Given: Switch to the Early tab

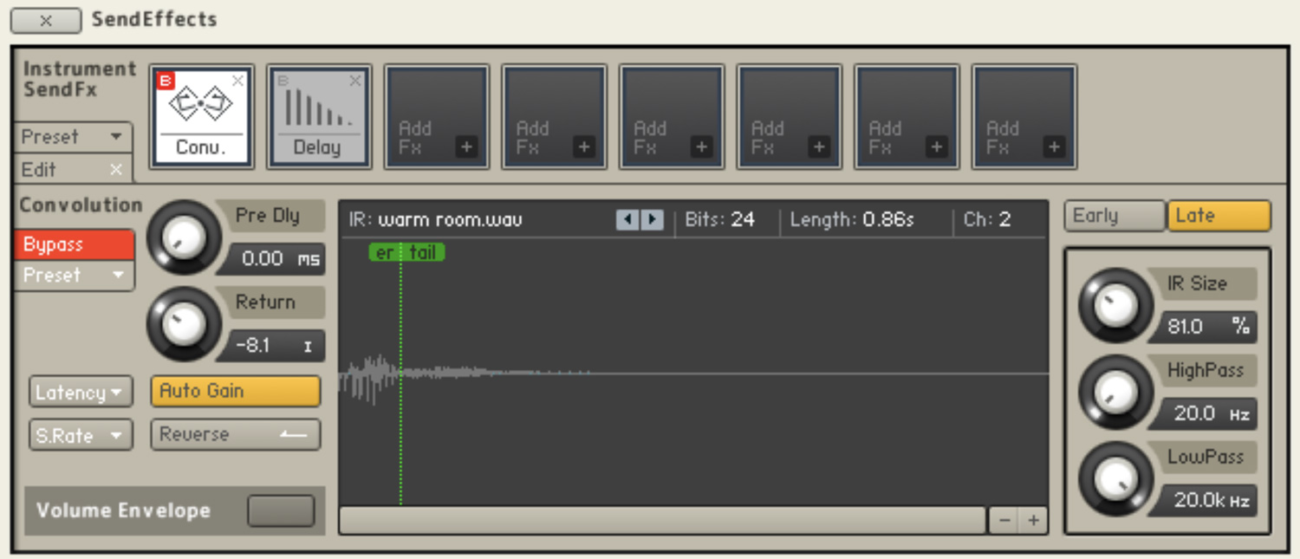Looking at the screenshot, I should (x=1114, y=216).
